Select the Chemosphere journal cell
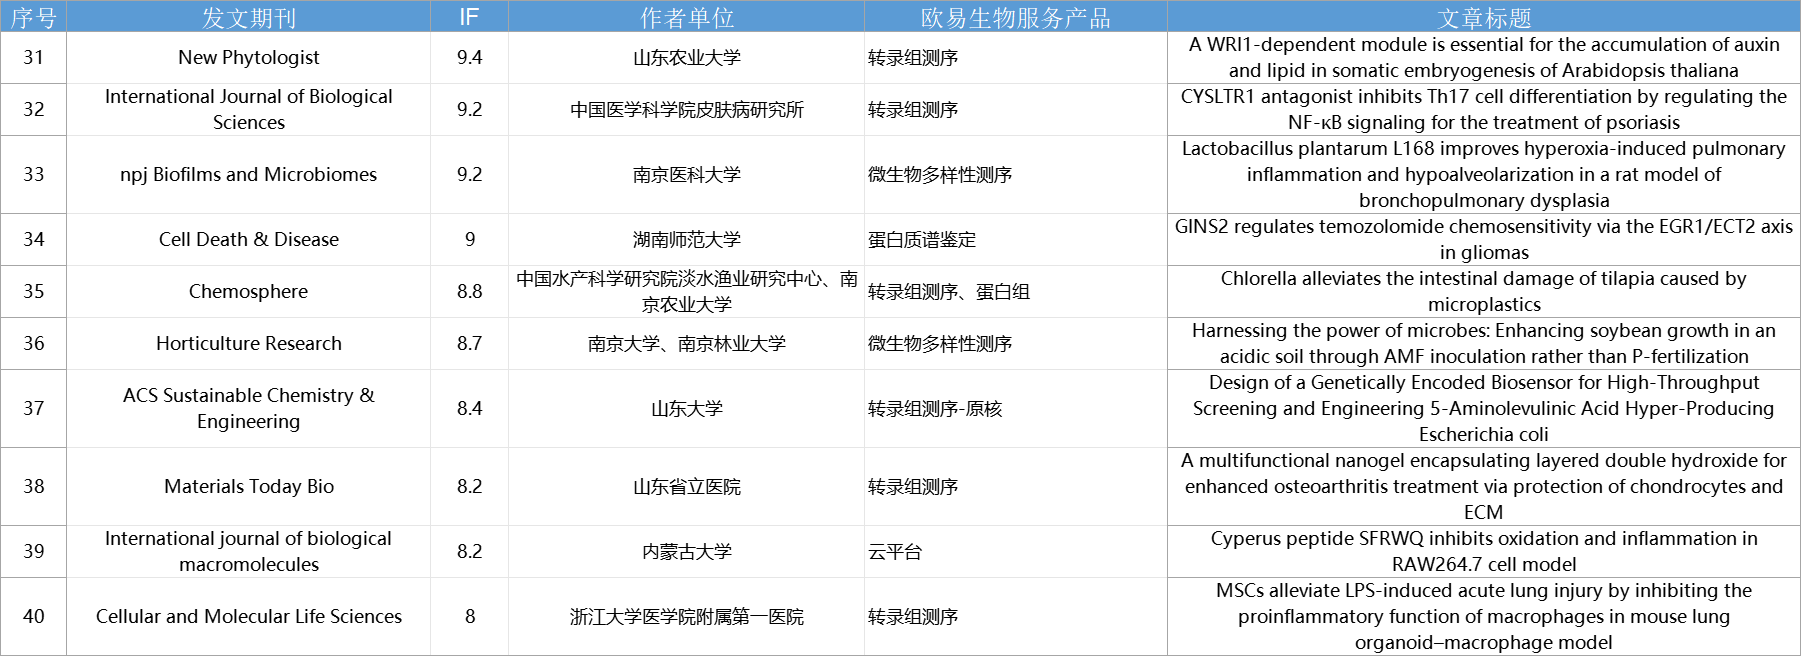Image resolution: width=1802 pixels, height=657 pixels. coord(249,292)
